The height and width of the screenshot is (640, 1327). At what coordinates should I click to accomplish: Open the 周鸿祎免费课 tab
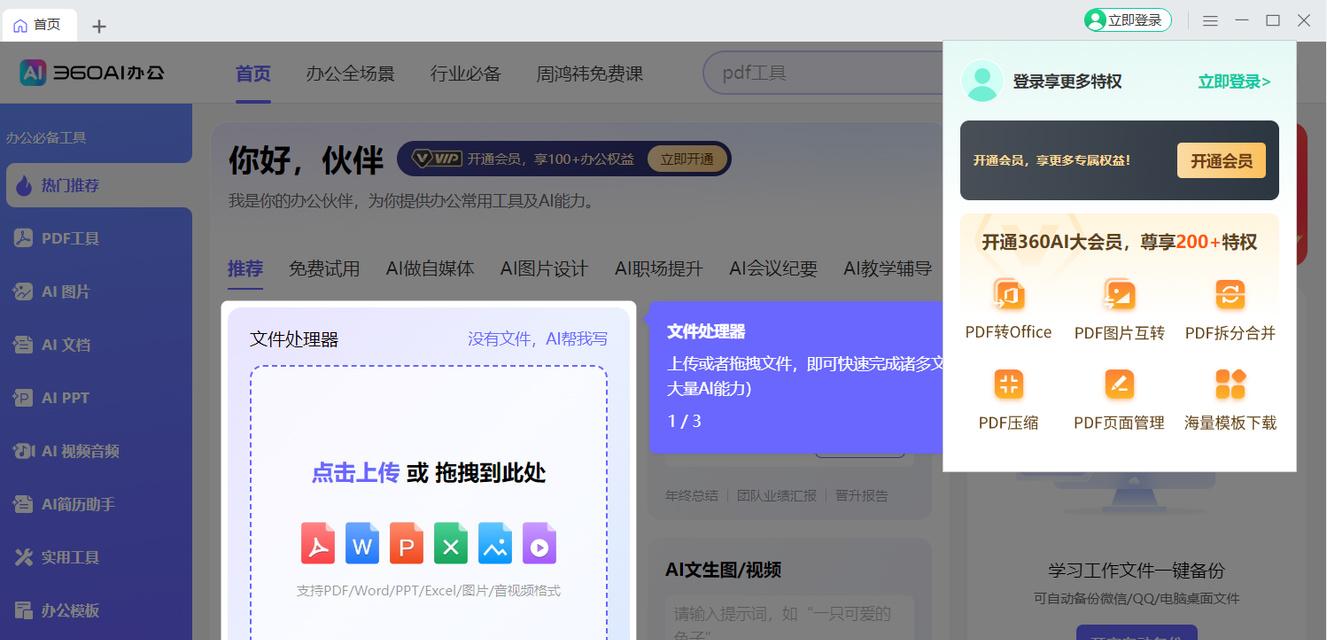click(x=590, y=73)
